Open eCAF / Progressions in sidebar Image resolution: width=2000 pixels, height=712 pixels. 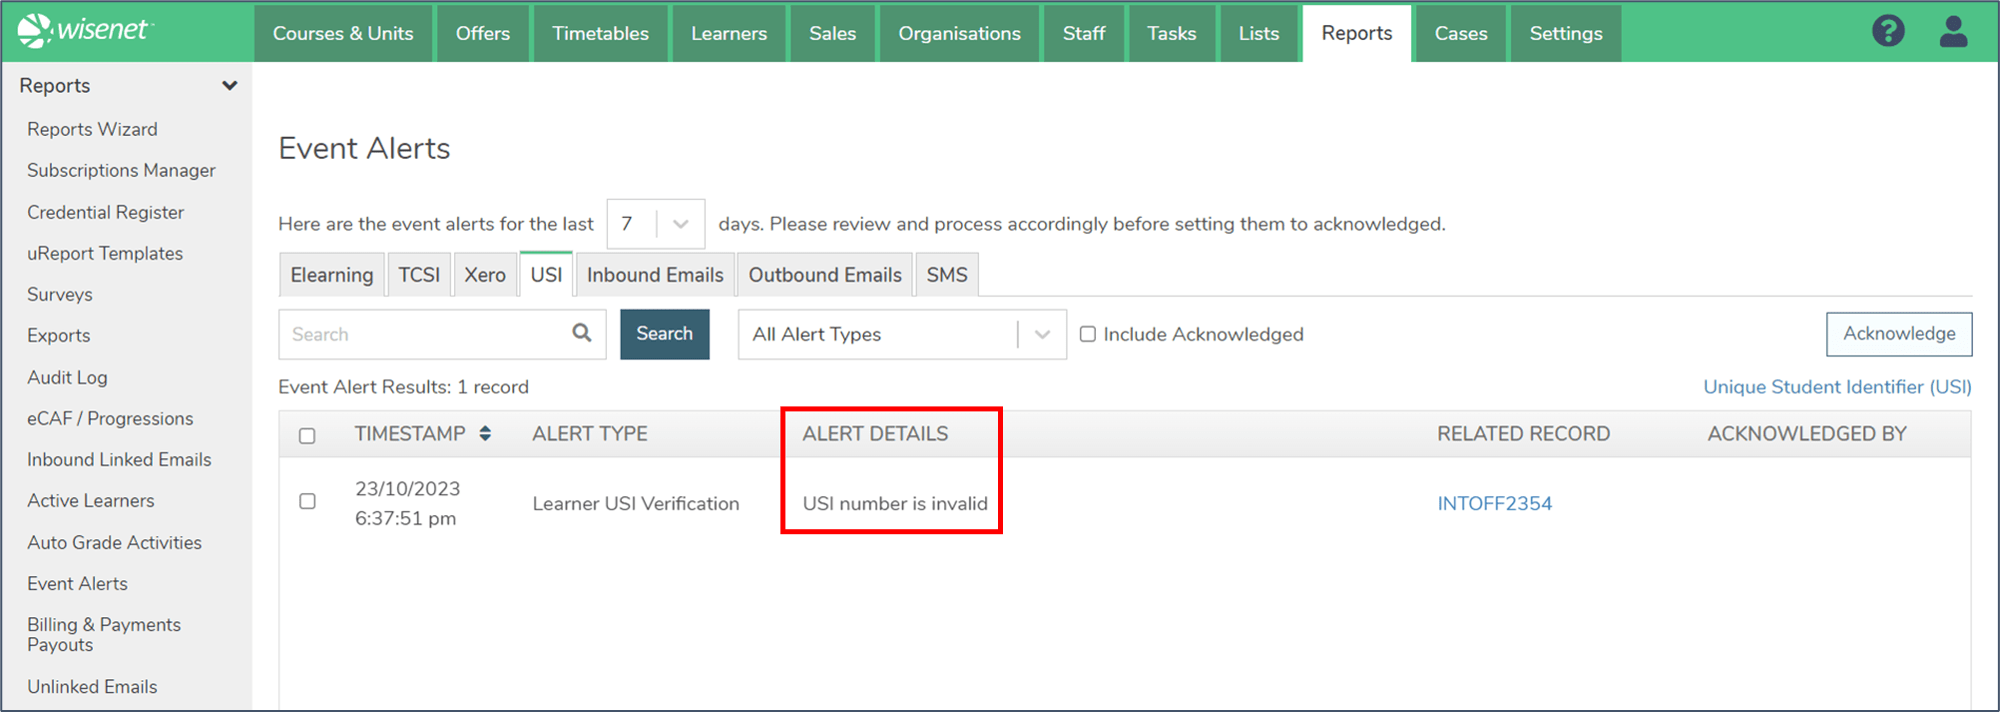pos(110,418)
